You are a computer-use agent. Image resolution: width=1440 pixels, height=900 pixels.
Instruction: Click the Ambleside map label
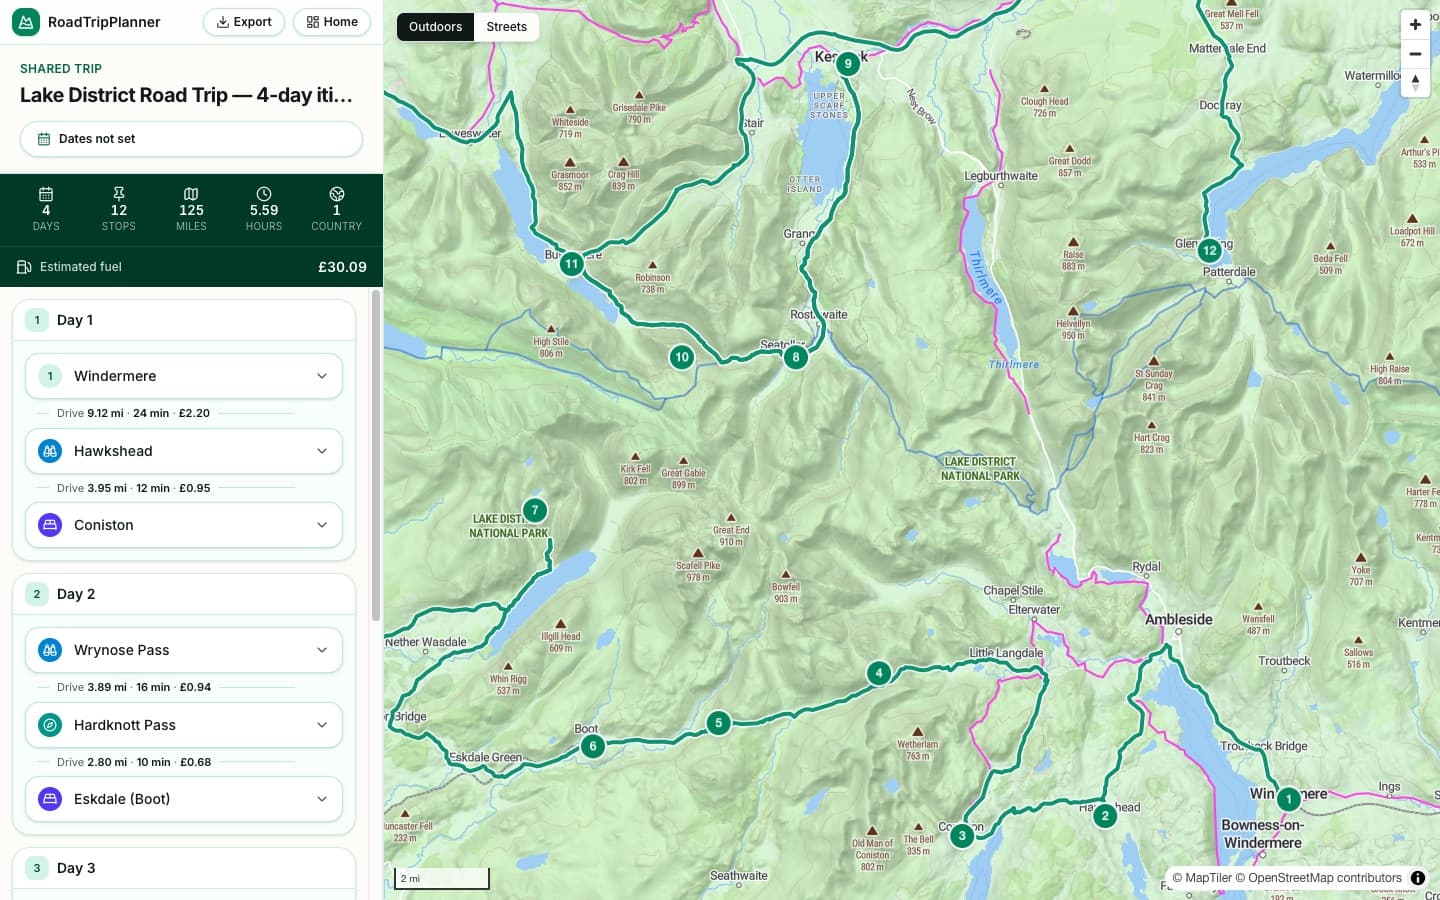(x=1178, y=620)
